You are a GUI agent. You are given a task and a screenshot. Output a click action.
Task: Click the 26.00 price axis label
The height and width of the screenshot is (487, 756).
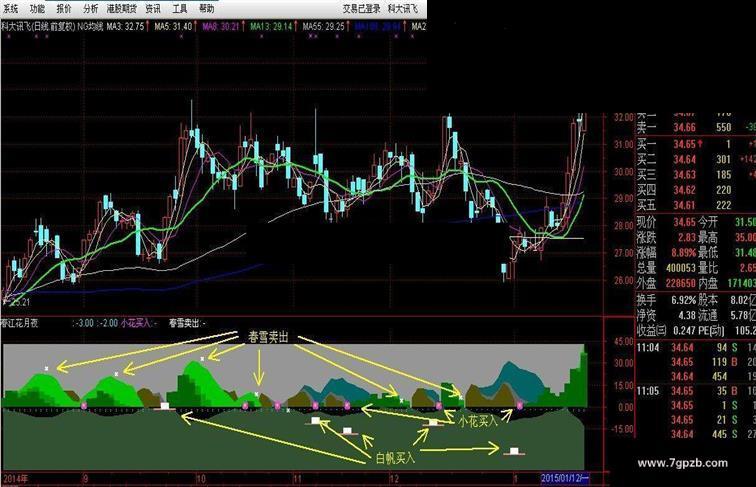(x=624, y=280)
